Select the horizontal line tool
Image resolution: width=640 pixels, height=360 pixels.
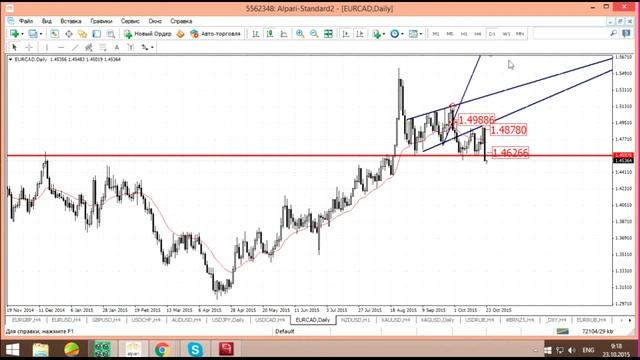point(61,47)
